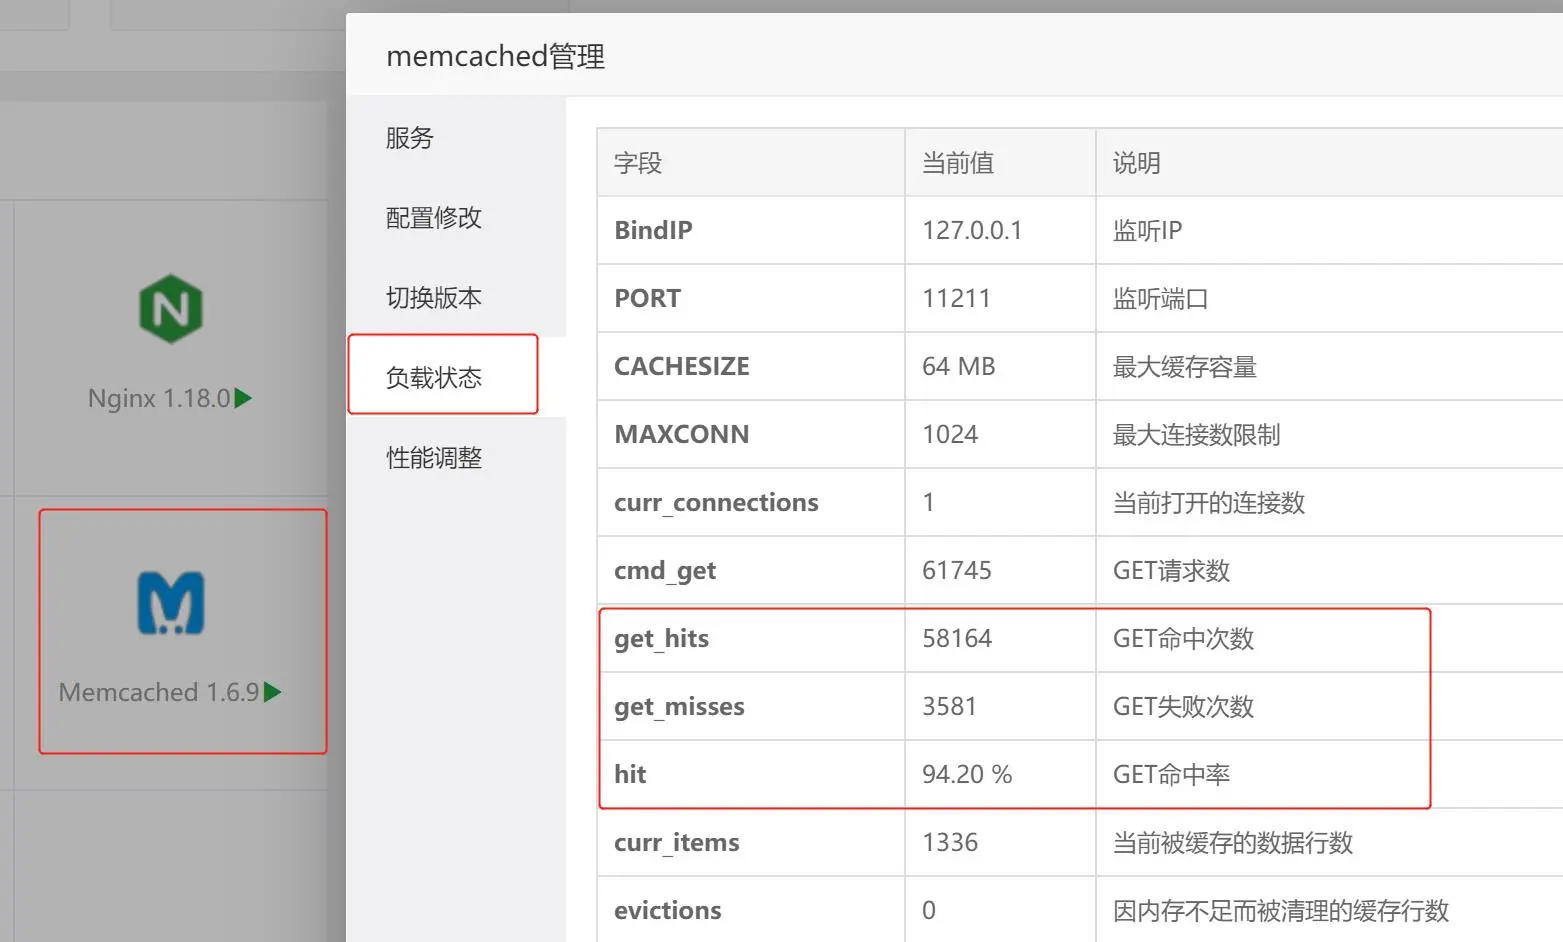The image size is (1563, 942).
Task: Open the Nginx 1.18.0 label
Action: coord(159,398)
